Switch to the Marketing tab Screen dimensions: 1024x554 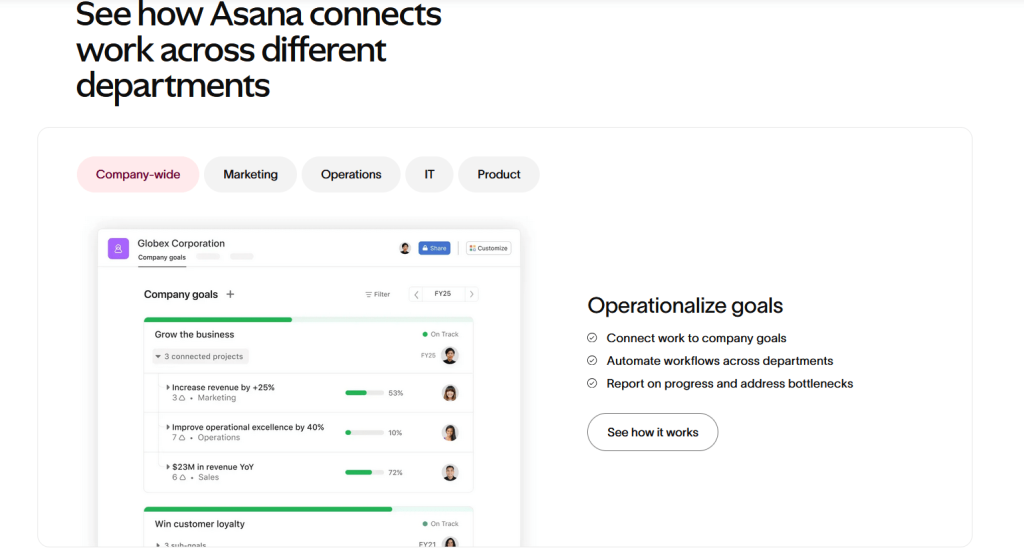coord(250,174)
